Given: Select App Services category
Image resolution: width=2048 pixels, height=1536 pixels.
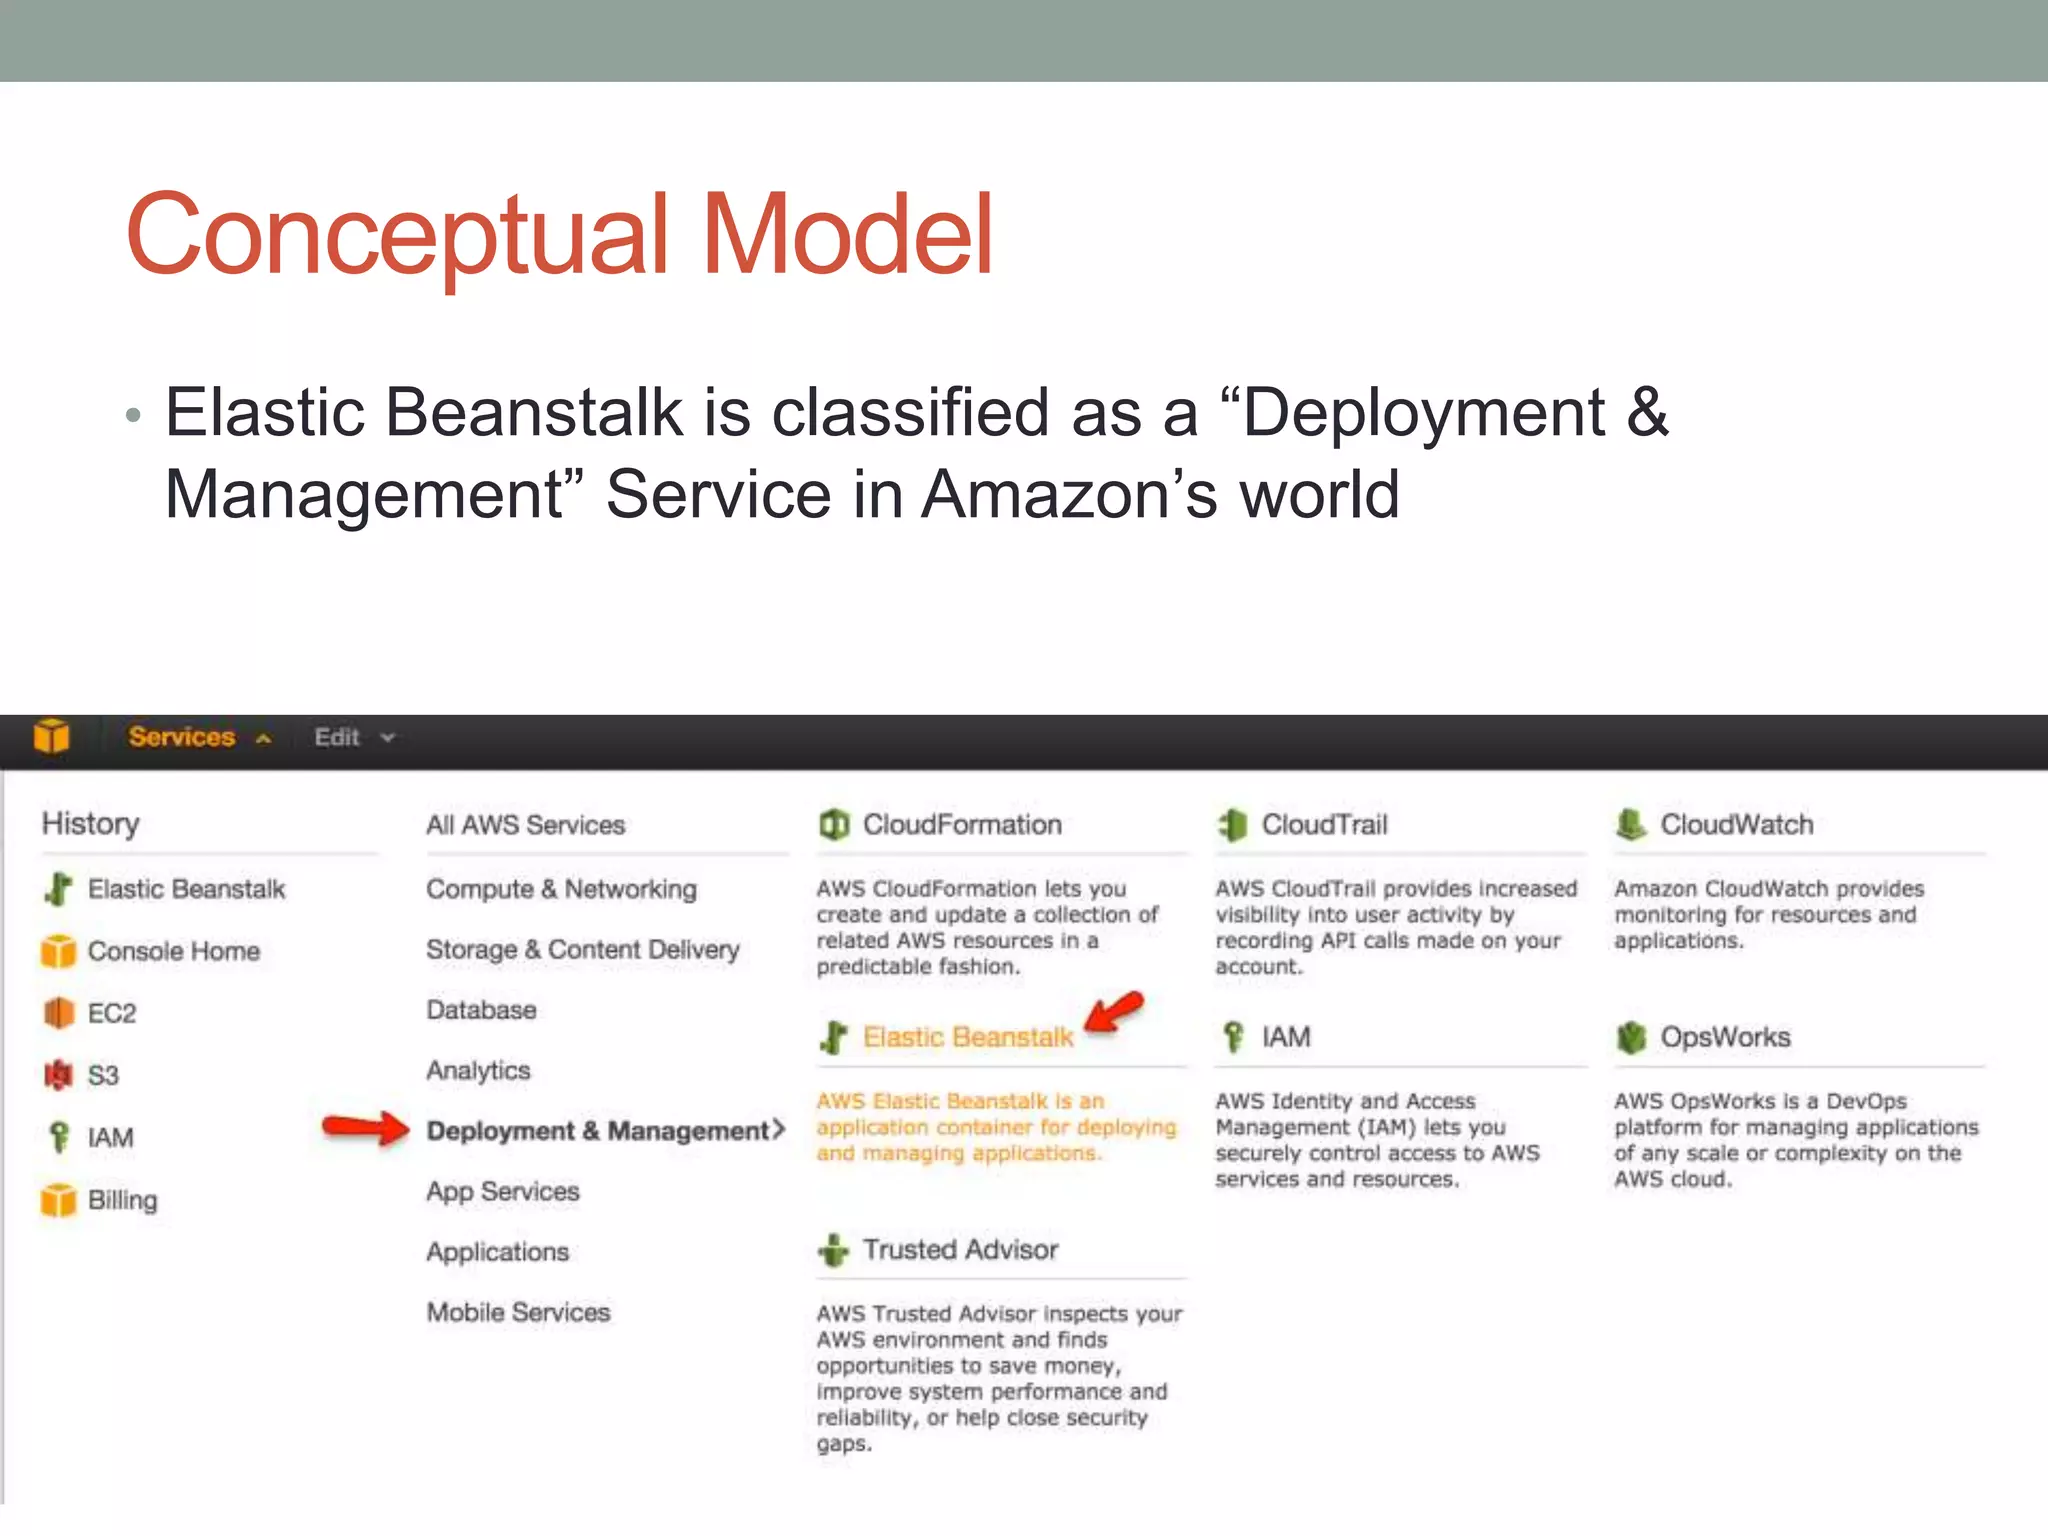Looking at the screenshot, I should (x=502, y=1192).
